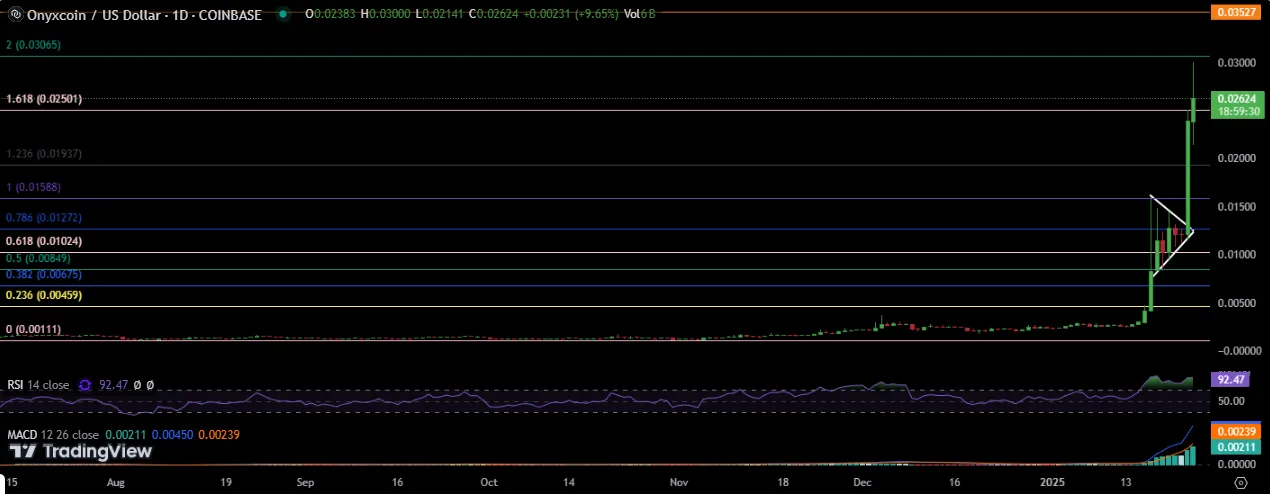The image size is (1270, 494).
Task: Select the Fib level 0.236 (0.00459) label
Action: pyautogui.click(x=44, y=295)
